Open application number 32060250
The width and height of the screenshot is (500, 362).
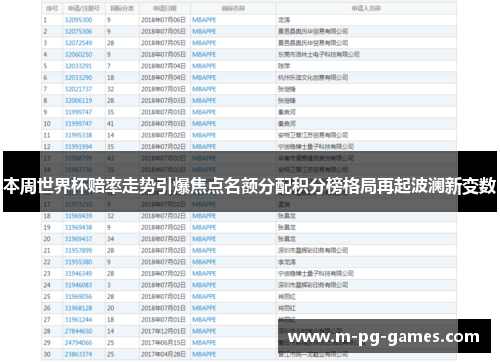[78, 54]
